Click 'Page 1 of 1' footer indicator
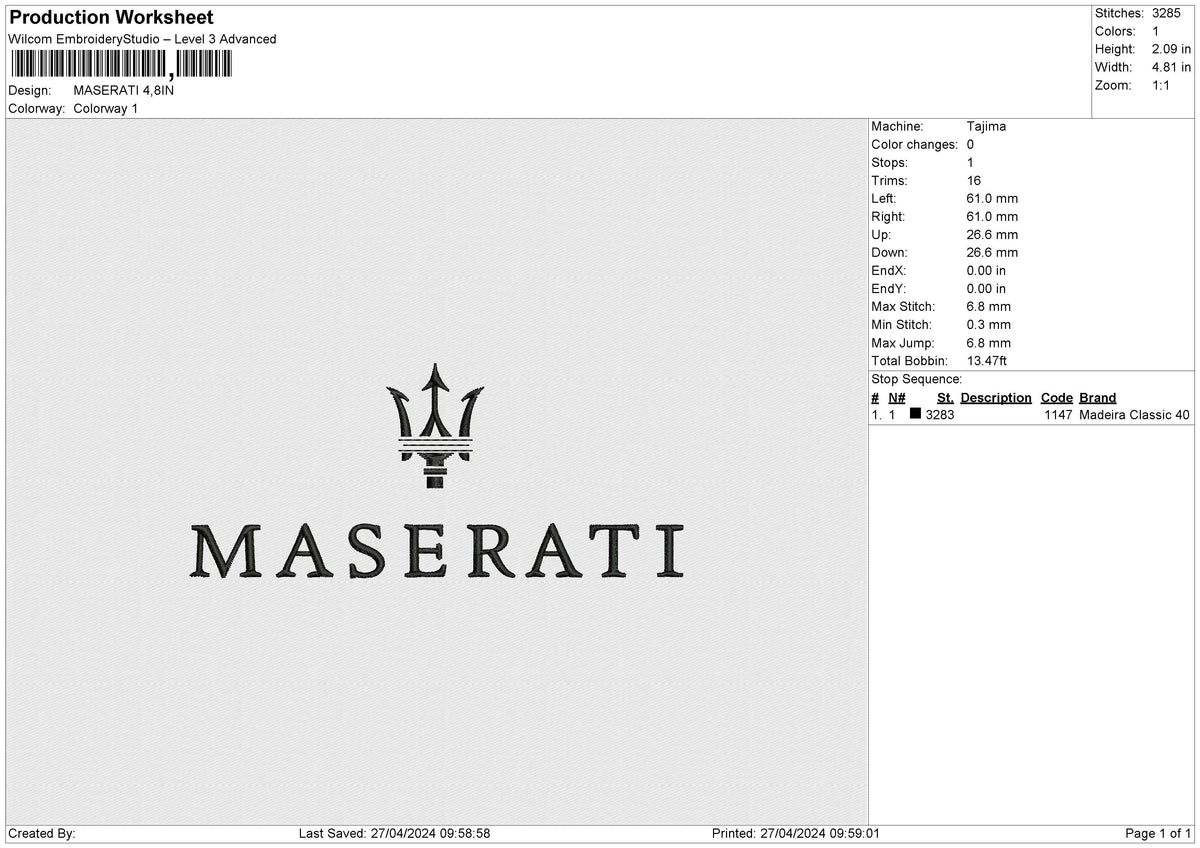Viewport: 1200px width, 848px height. 1158,833
